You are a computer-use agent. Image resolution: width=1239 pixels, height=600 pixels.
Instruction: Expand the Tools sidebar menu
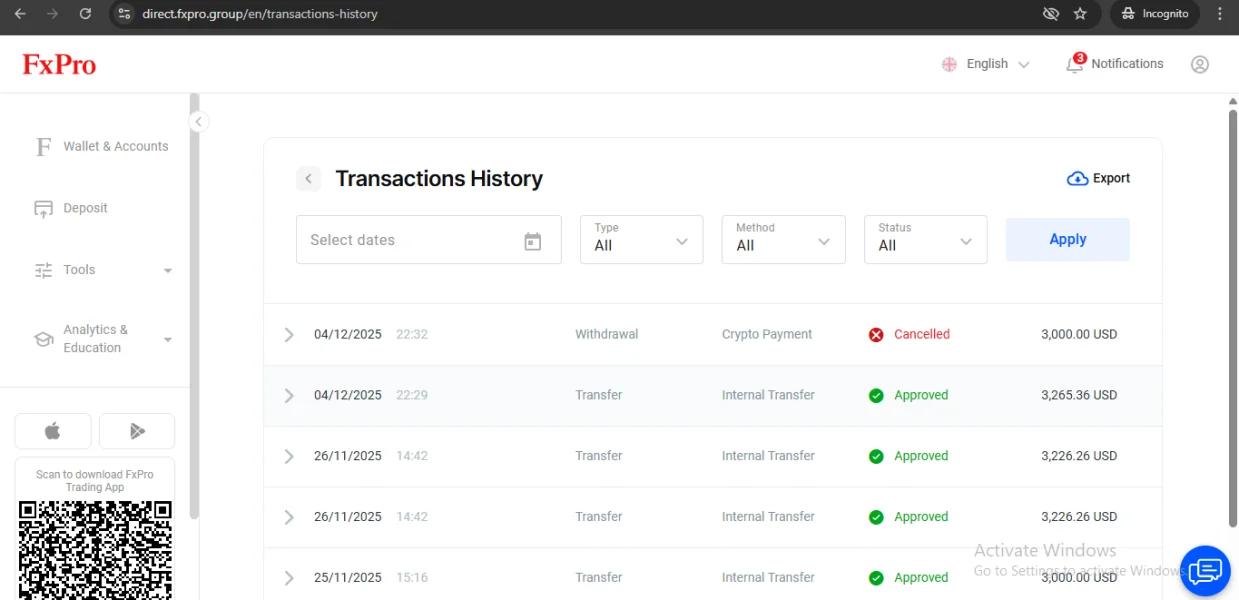click(103, 270)
